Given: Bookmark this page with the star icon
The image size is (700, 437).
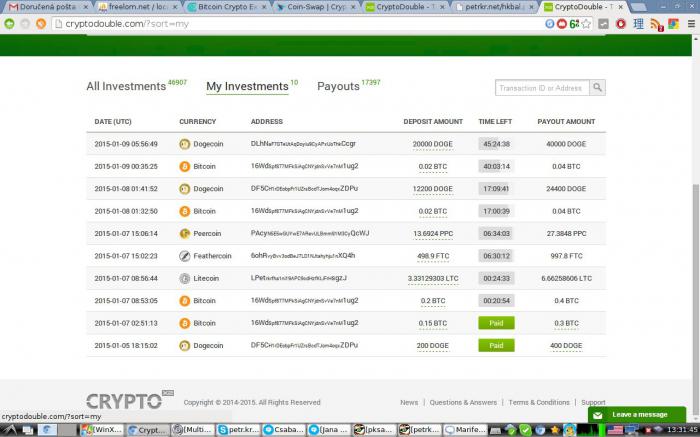Looking at the screenshot, I should [586, 24].
